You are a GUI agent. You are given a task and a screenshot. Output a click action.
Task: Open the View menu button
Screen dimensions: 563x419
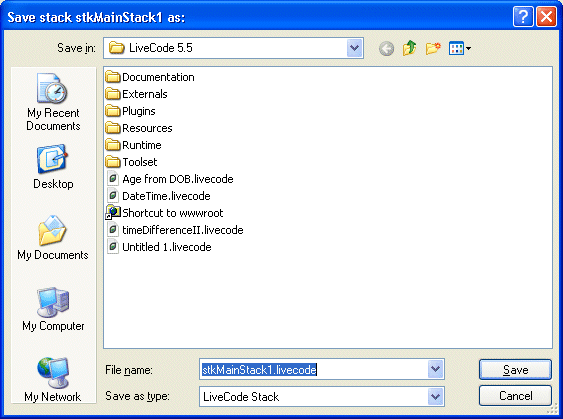(x=460, y=48)
